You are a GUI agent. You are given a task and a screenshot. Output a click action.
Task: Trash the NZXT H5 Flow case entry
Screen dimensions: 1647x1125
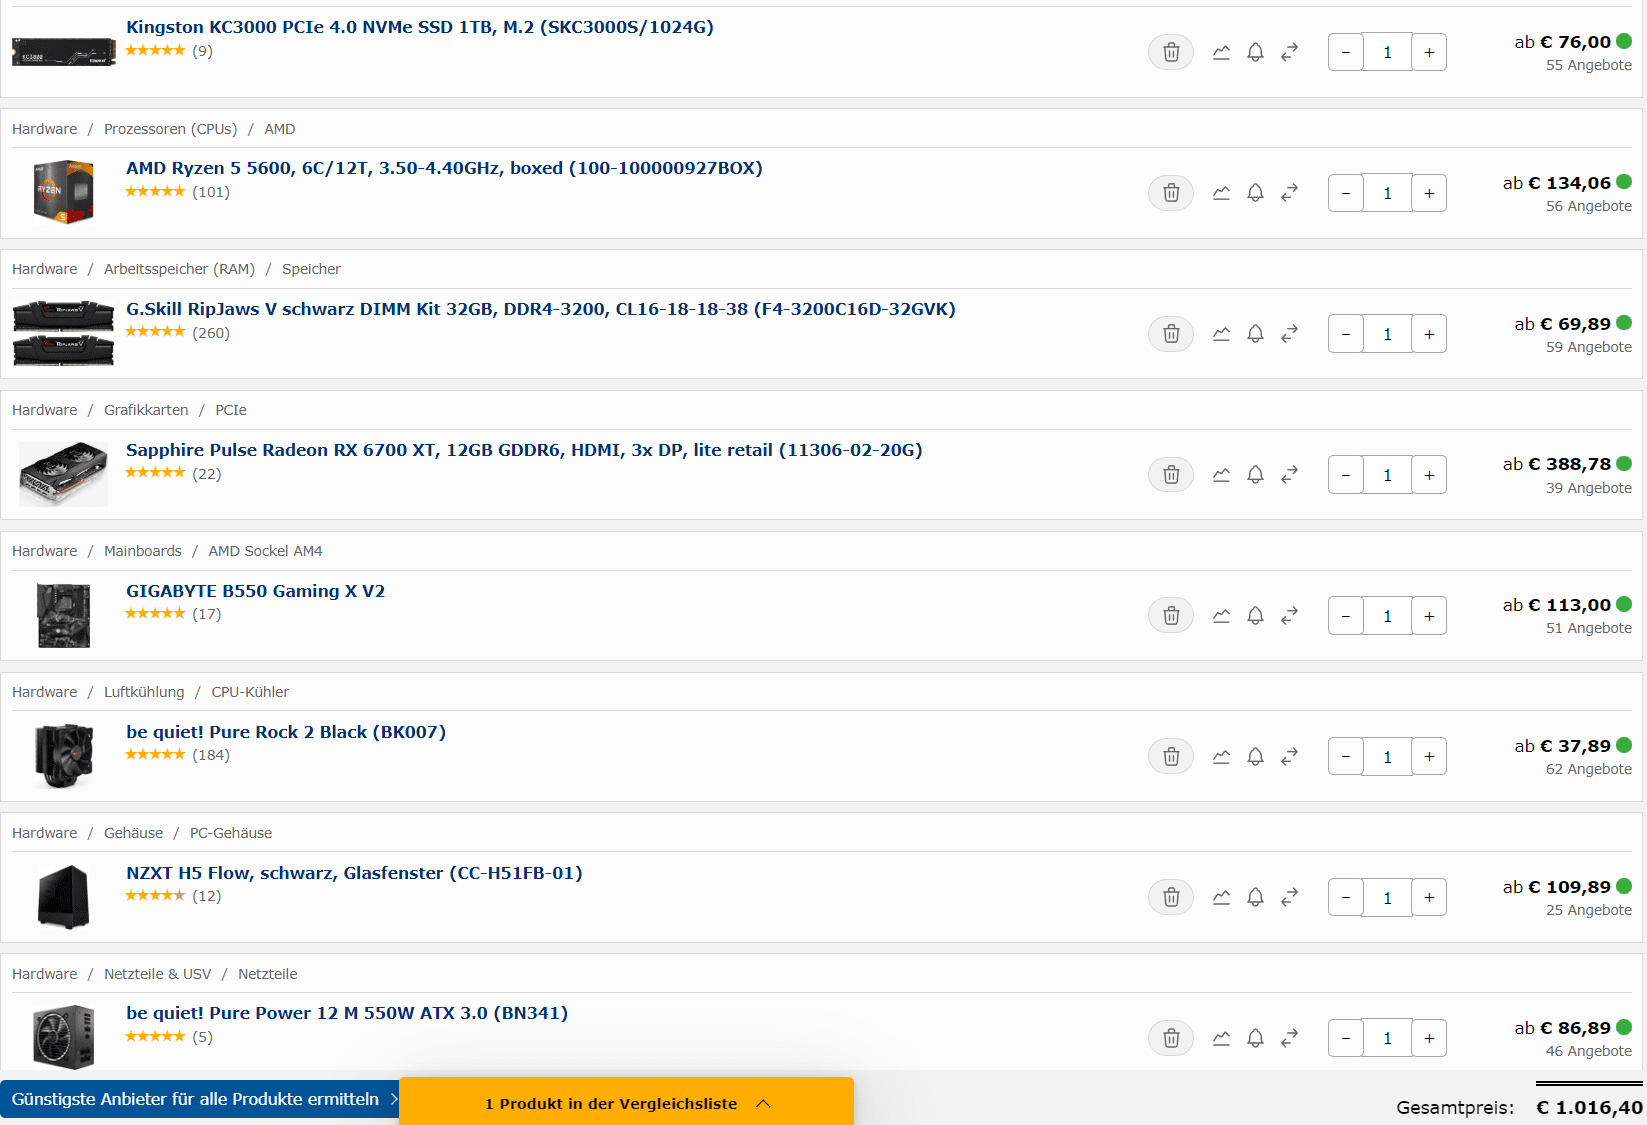click(1171, 898)
